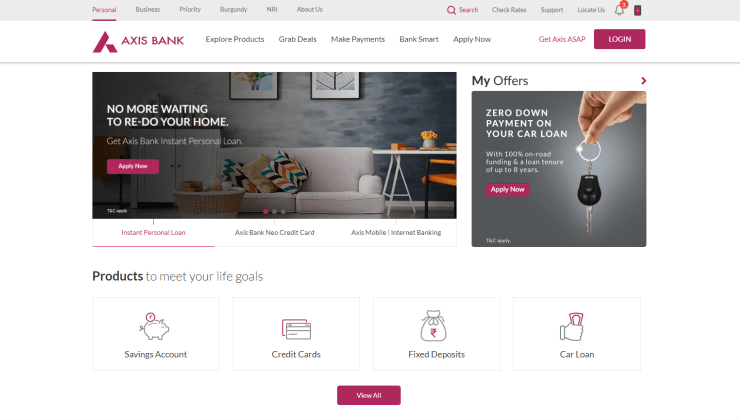Click the View All products button
This screenshot has height=420, width=740.
pyautogui.click(x=369, y=395)
